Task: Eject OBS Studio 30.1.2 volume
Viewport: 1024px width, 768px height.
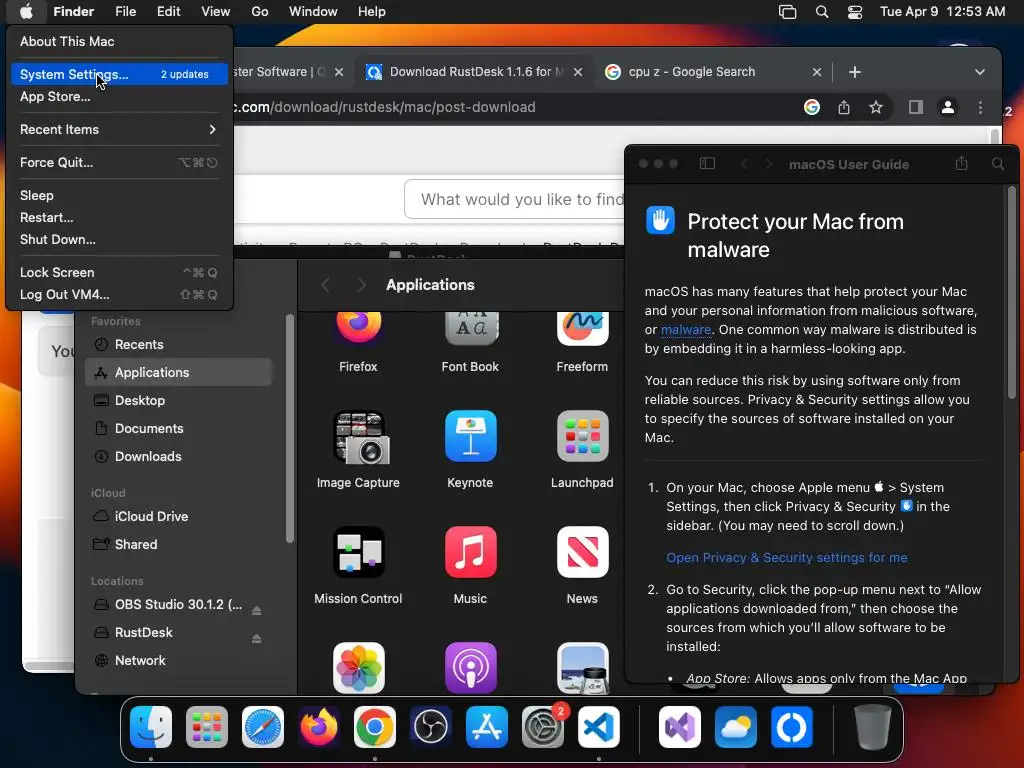Action: 257,610
